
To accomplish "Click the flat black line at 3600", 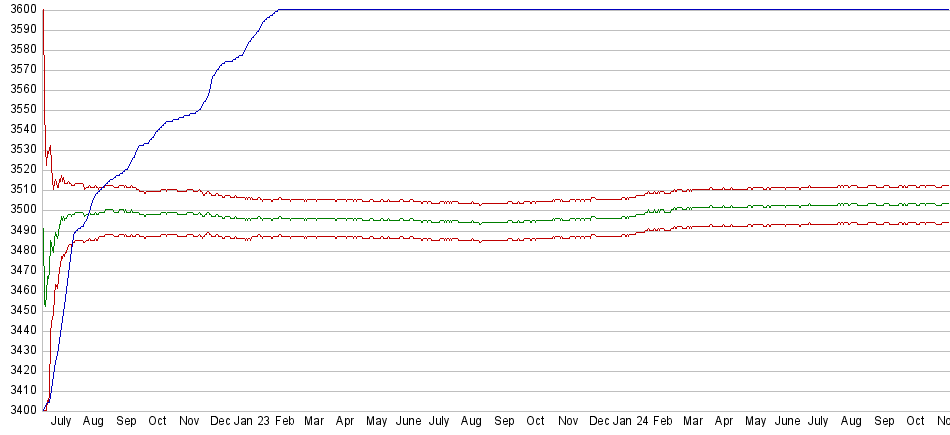I will [x=600, y=9].
